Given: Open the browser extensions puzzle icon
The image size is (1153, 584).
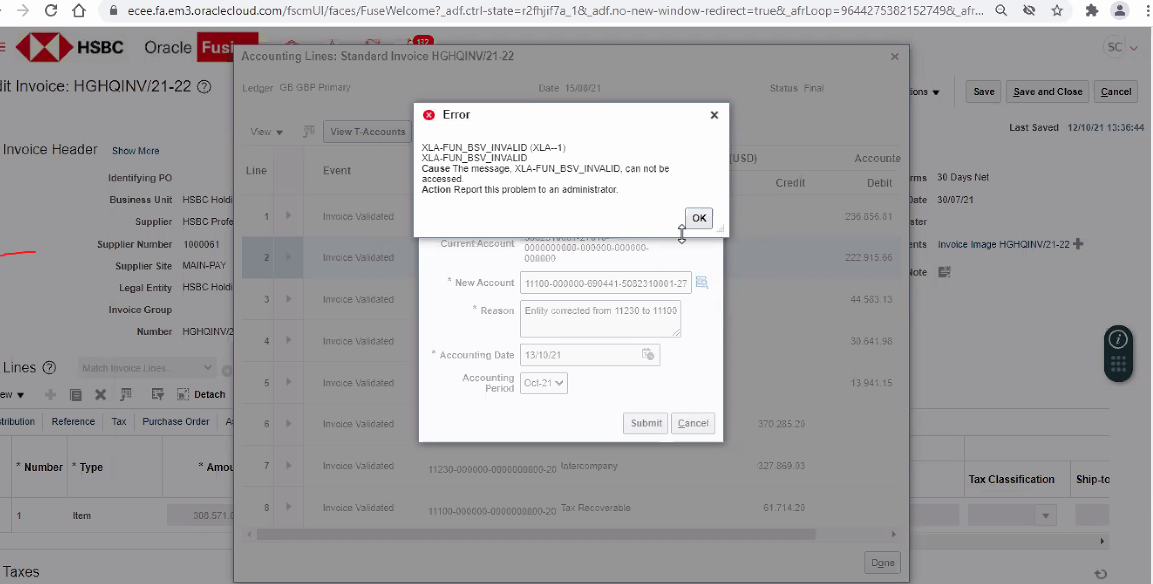Looking at the screenshot, I should (x=1092, y=11).
